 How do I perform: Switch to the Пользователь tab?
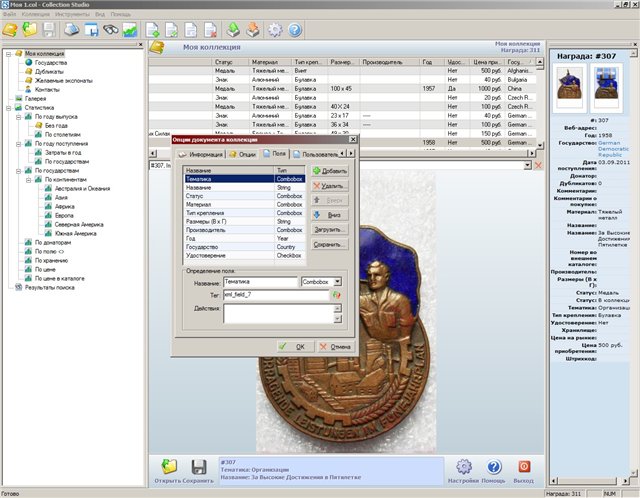pos(315,154)
